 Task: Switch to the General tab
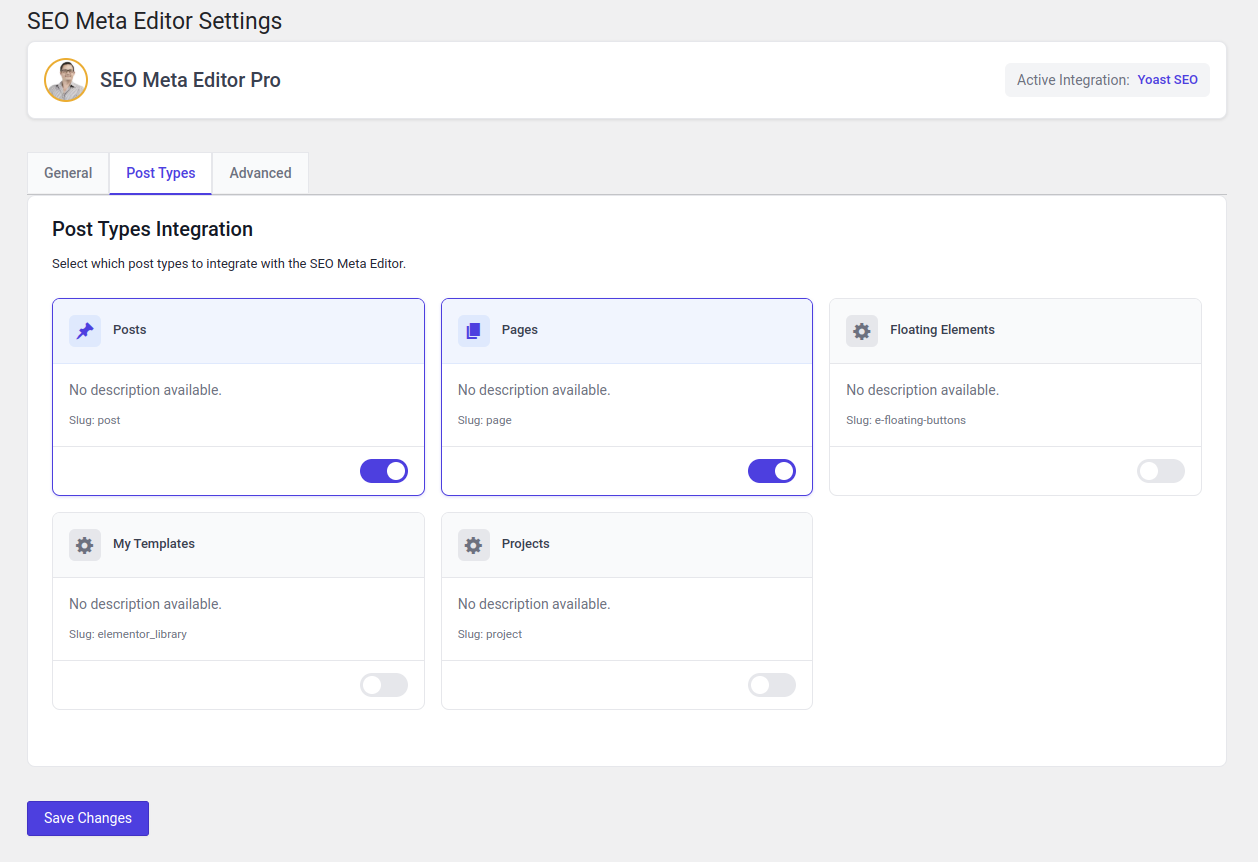[68, 173]
